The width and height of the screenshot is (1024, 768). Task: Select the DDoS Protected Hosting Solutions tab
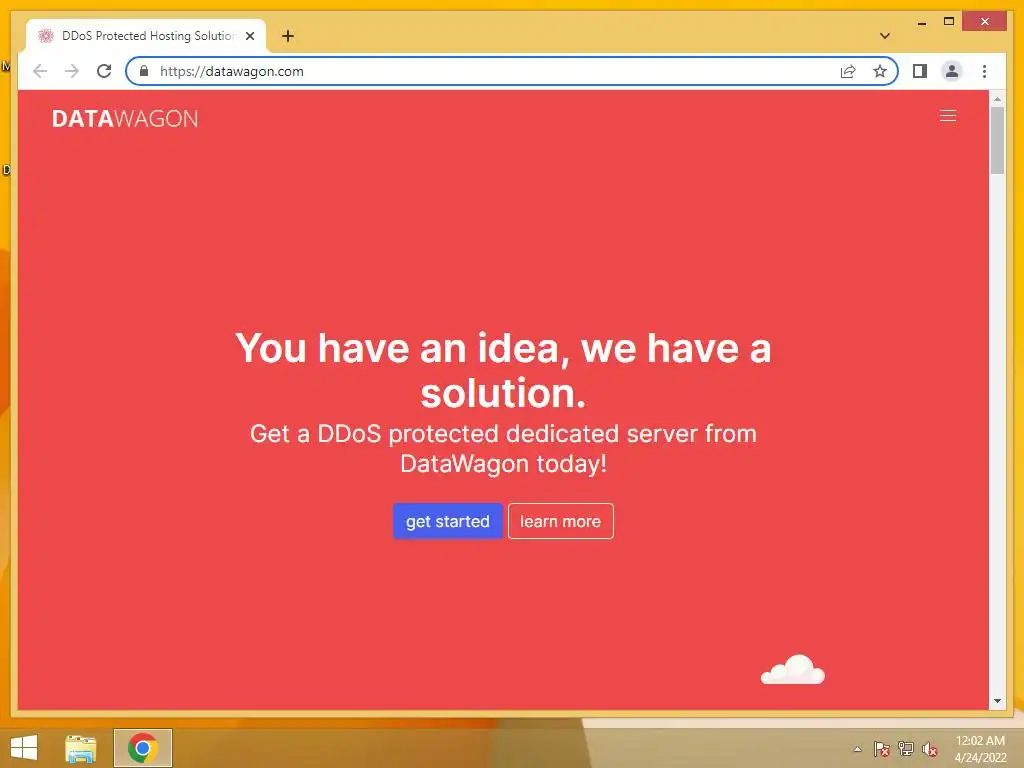click(146, 36)
